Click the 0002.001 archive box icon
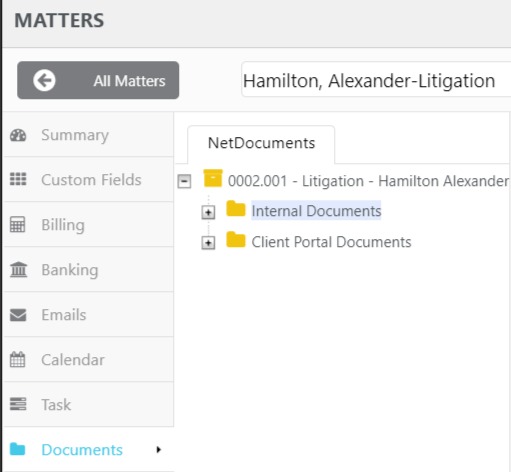Viewport: 511px width, 472px height. click(213, 178)
